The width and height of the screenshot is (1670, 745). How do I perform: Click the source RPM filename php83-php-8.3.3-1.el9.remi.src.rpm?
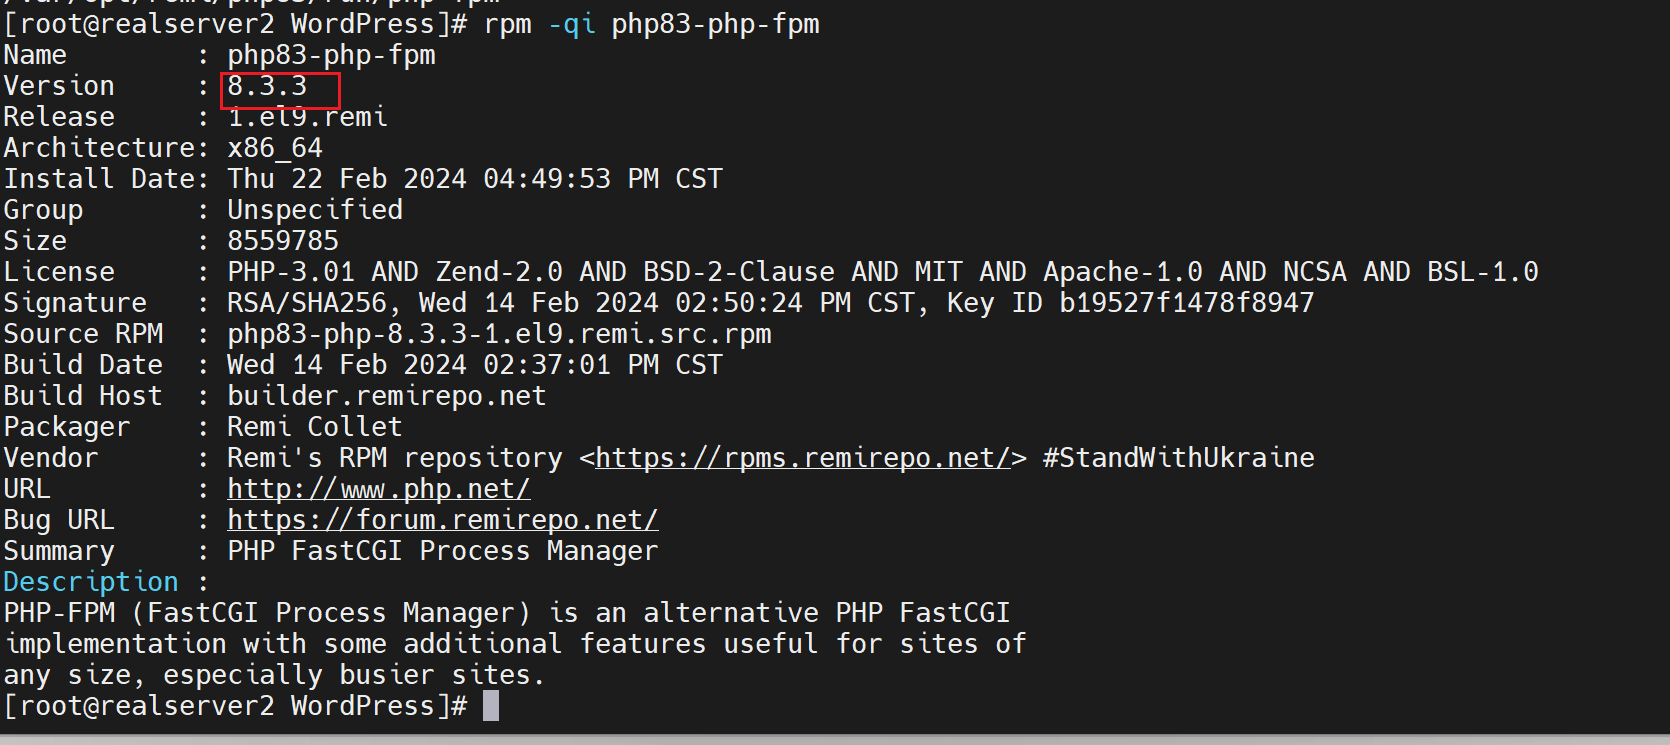point(499,334)
